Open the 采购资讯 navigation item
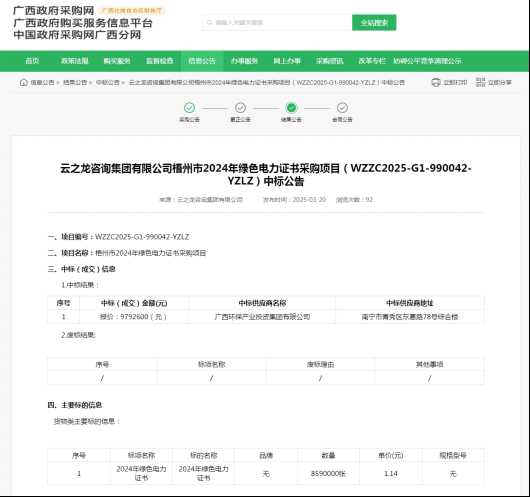This screenshot has height=497, width=530. [x=330, y=61]
